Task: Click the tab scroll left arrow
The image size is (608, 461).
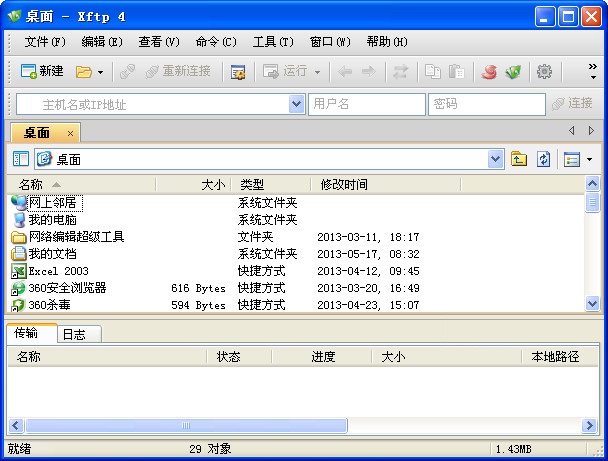Action: pyautogui.click(x=572, y=131)
